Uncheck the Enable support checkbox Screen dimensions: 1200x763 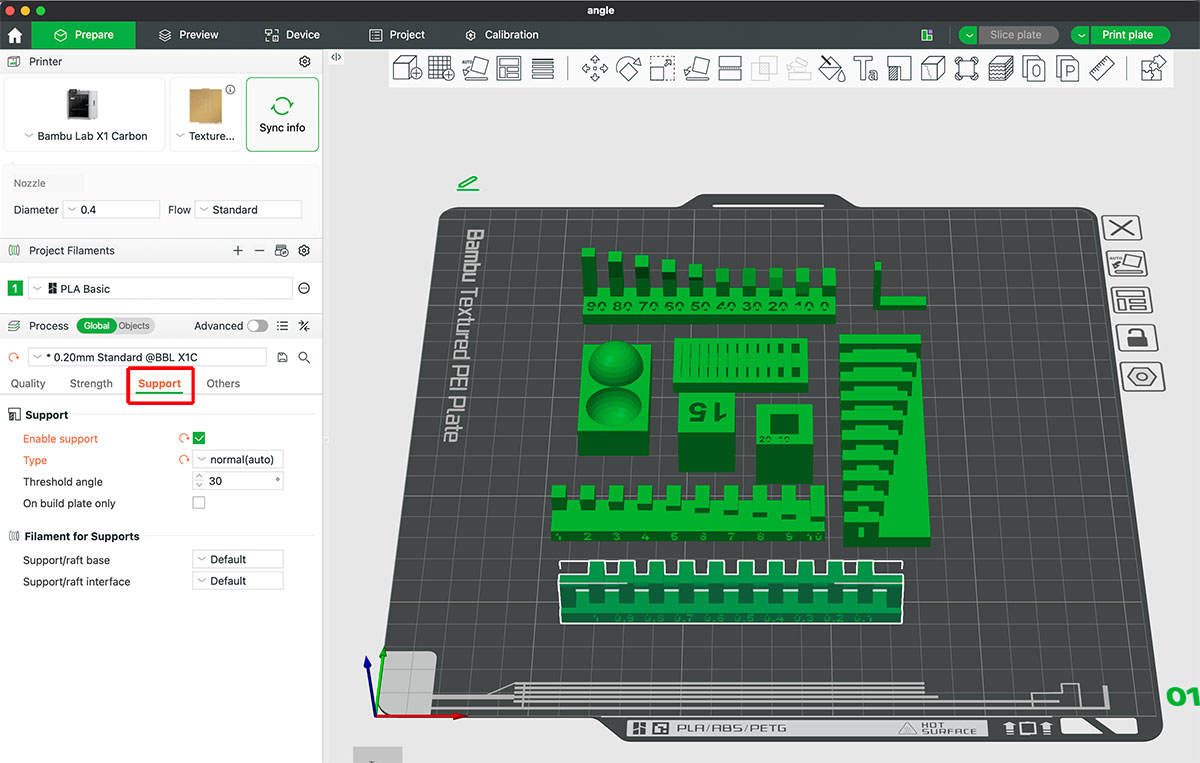pos(199,438)
